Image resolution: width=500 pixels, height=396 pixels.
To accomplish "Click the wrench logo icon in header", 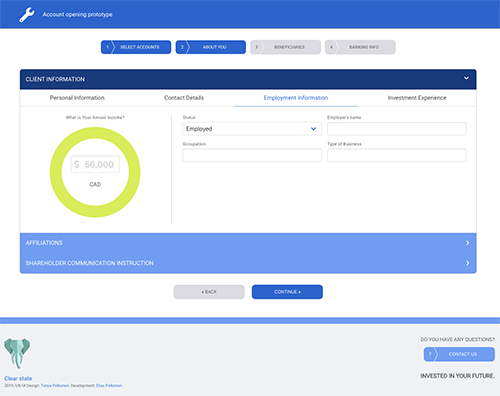I will tap(27, 15).
